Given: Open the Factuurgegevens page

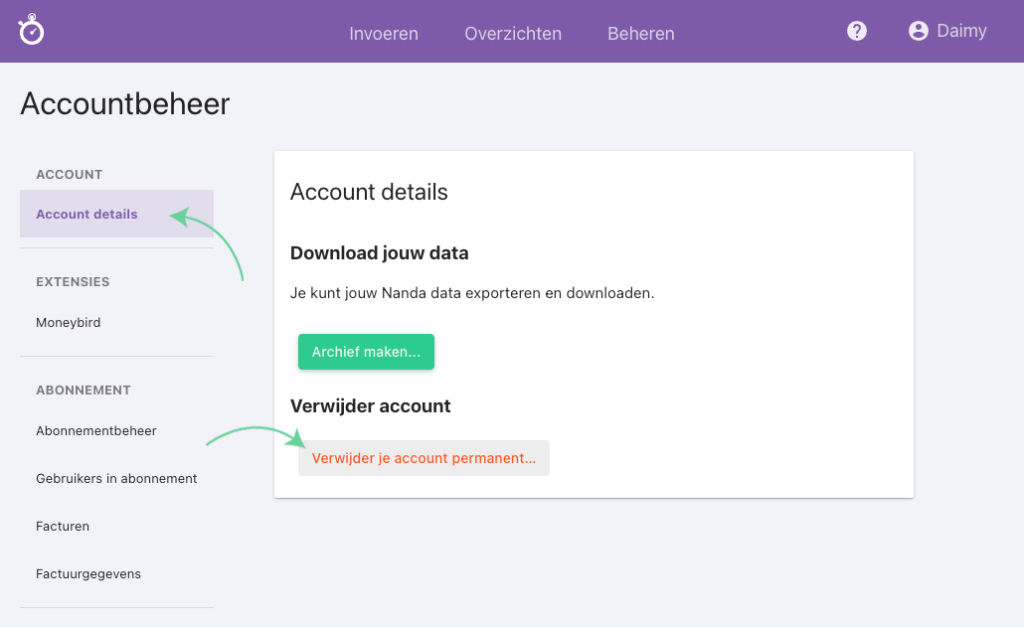Looking at the screenshot, I should 88,573.
